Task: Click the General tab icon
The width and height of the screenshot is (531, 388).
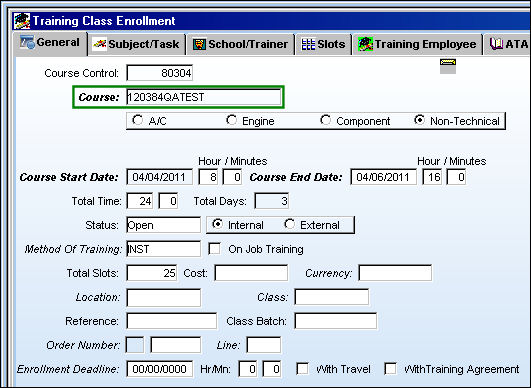Action: [27, 43]
